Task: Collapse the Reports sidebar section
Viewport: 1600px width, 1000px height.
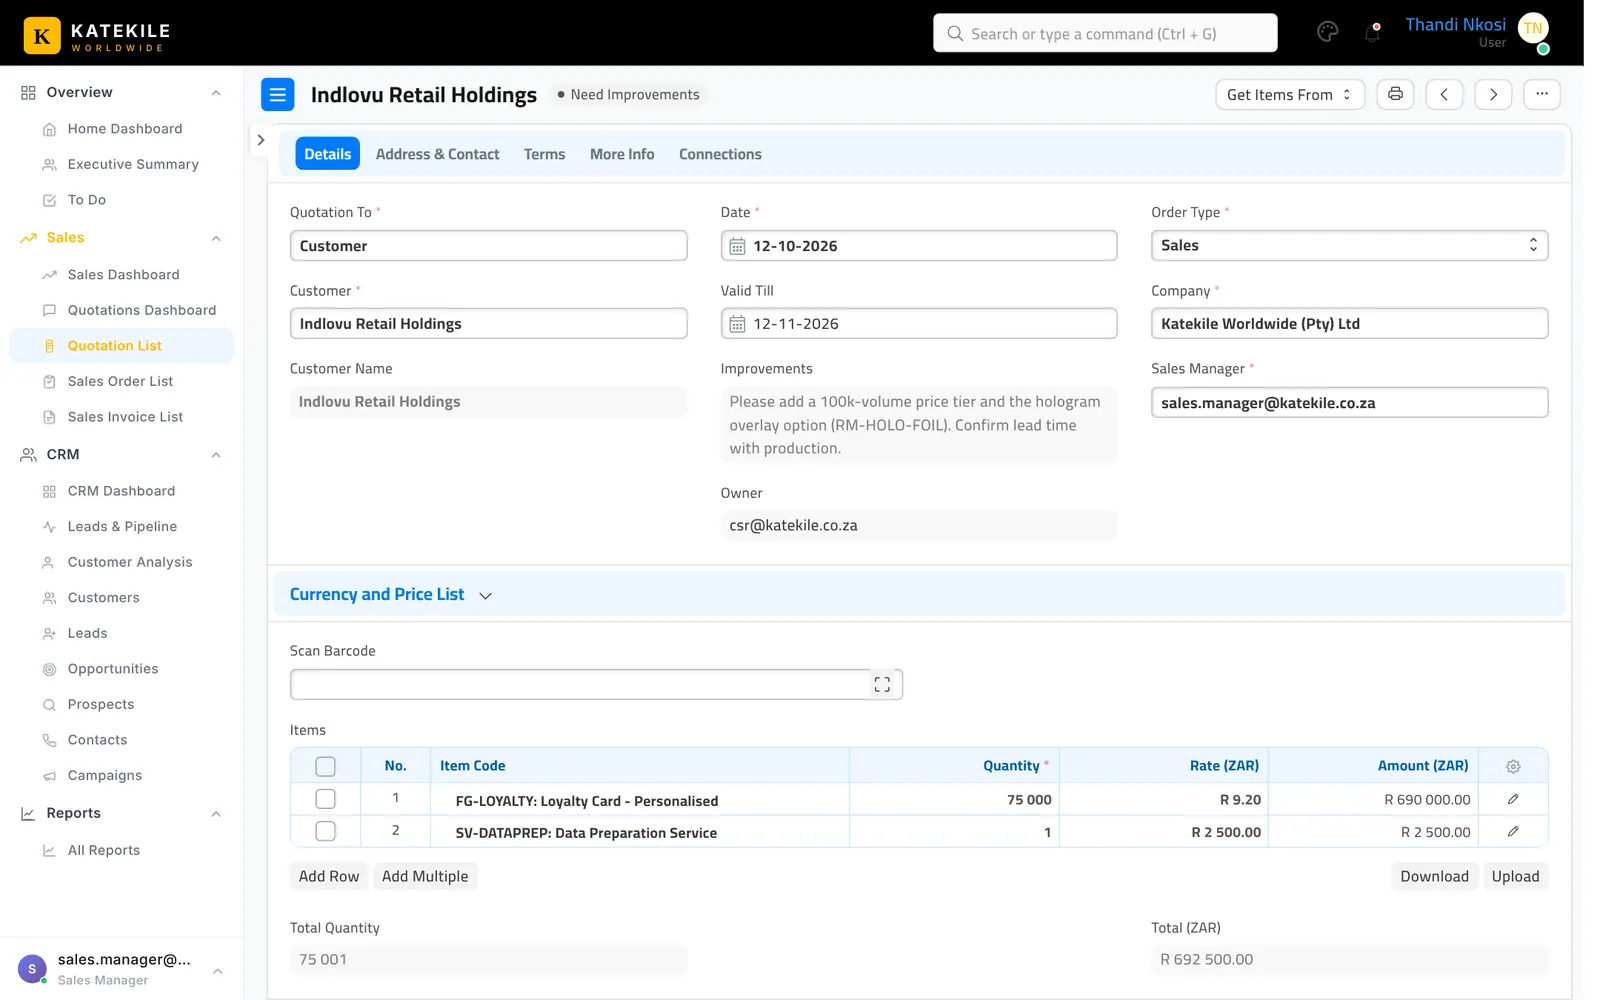Action: [216, 814]
